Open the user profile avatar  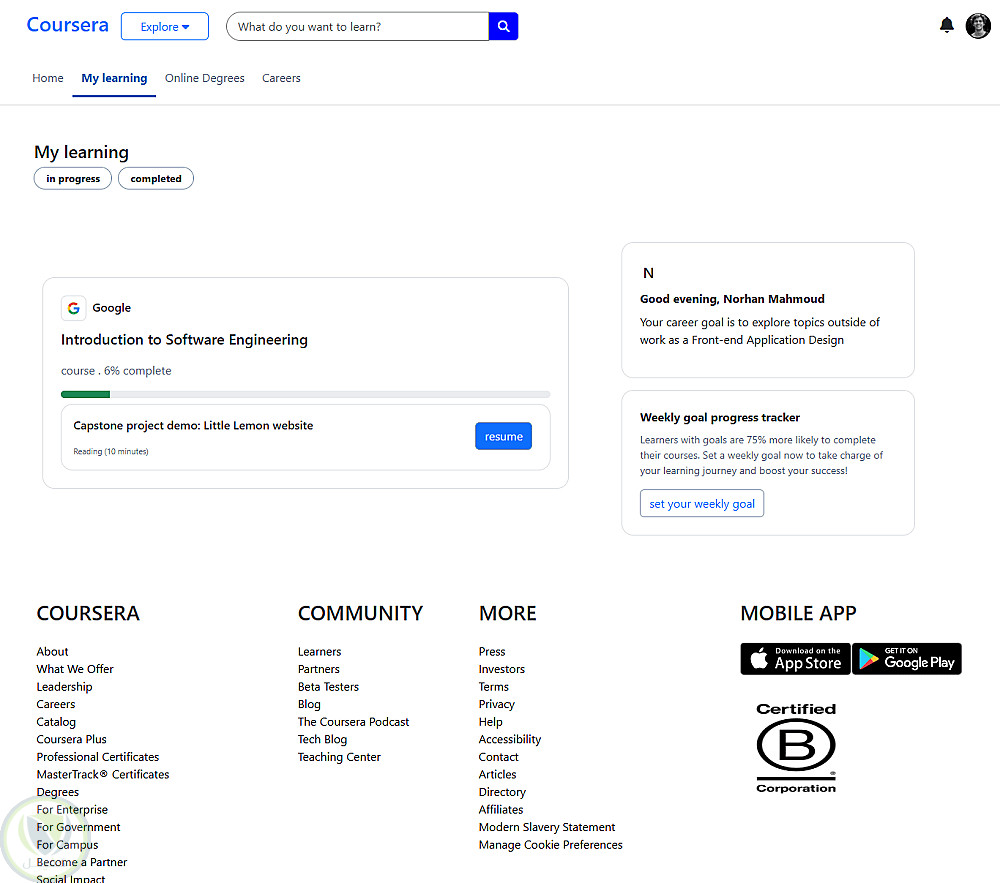[x=978, y=26]
